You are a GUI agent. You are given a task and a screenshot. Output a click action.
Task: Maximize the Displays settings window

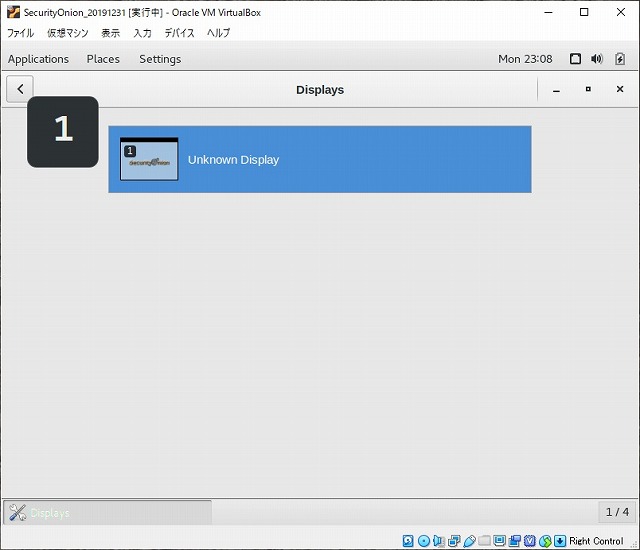(588, 89)
